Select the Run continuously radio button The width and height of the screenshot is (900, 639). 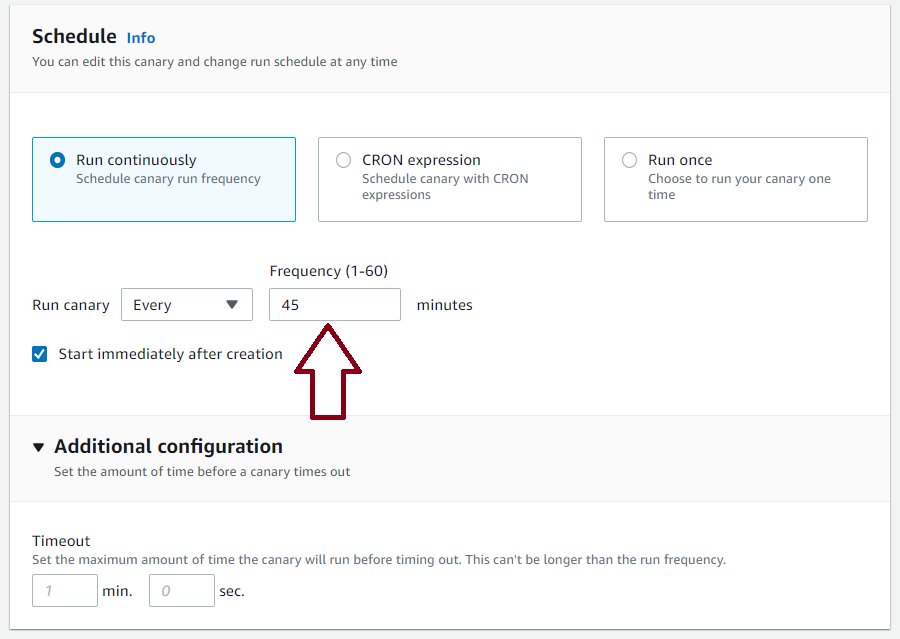pyautogui.click(x=57, y=160)
